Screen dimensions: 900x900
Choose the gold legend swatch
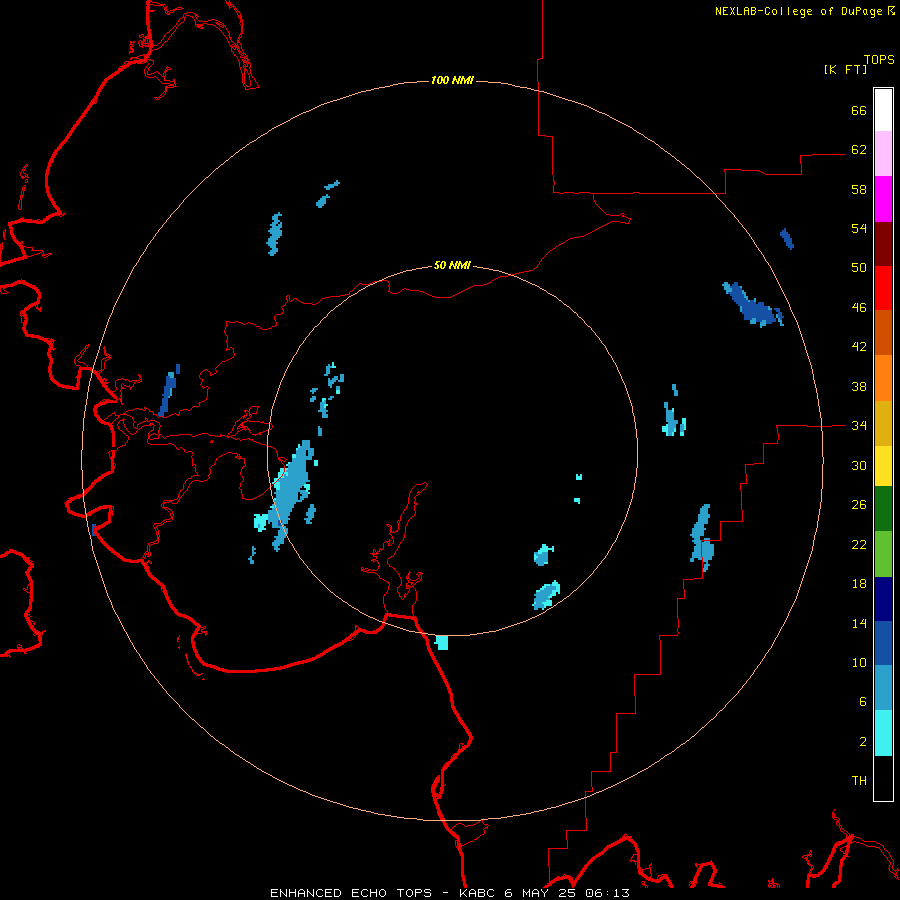(x=883, y=423)
